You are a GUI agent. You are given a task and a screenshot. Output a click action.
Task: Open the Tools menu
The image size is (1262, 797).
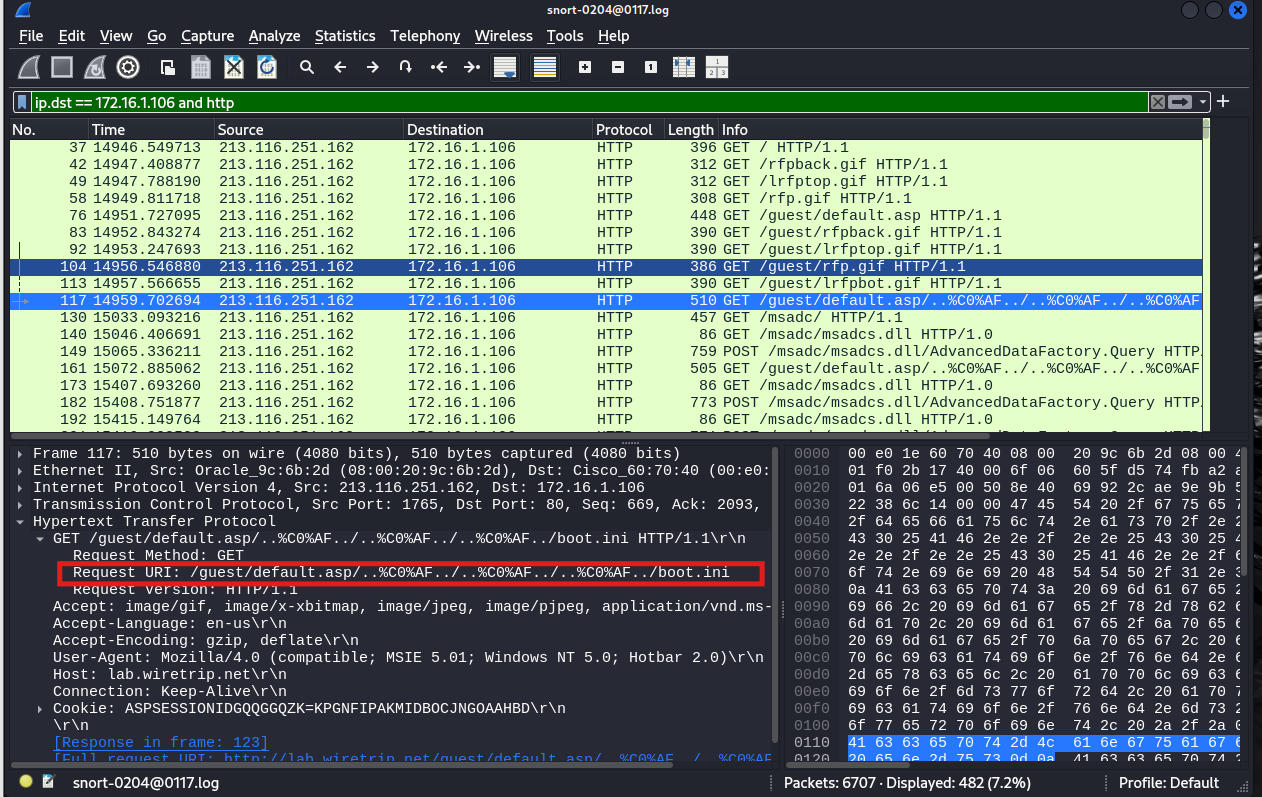tap(565, 36)
